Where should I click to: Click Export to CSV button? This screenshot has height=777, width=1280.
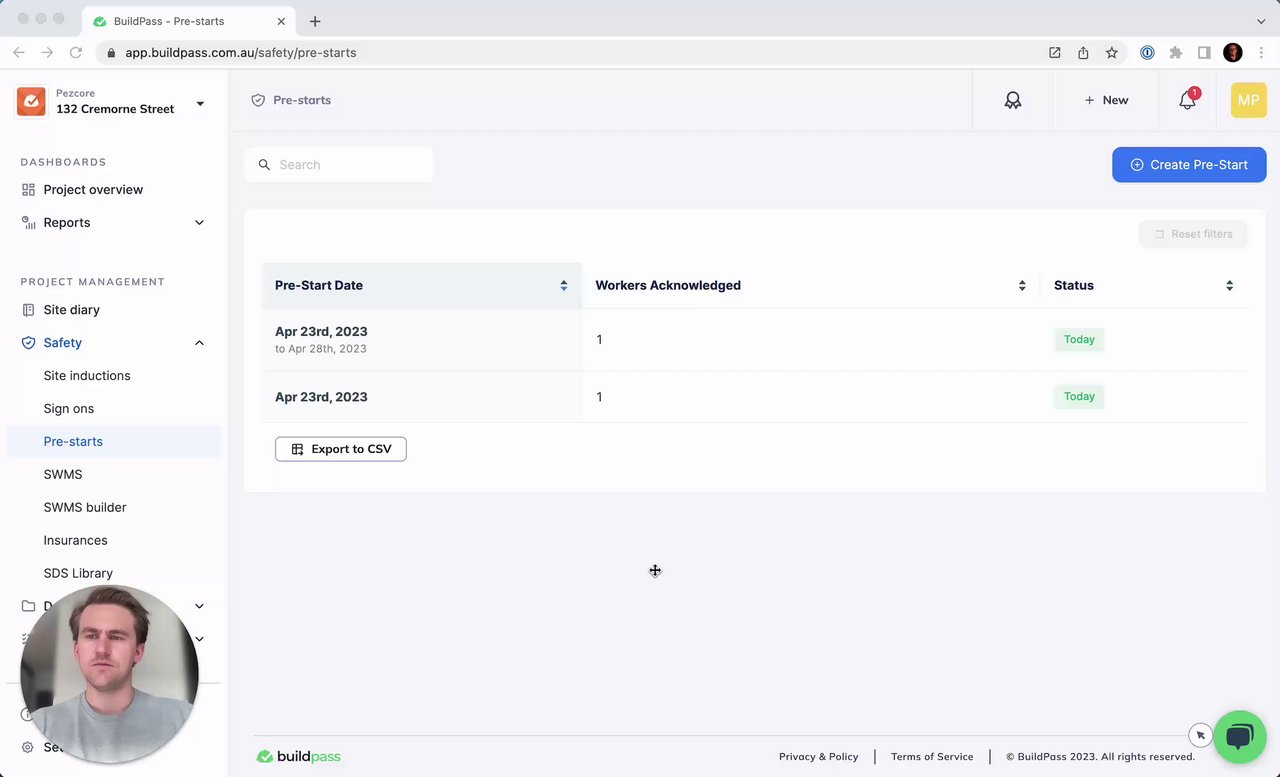coord(341,449)
